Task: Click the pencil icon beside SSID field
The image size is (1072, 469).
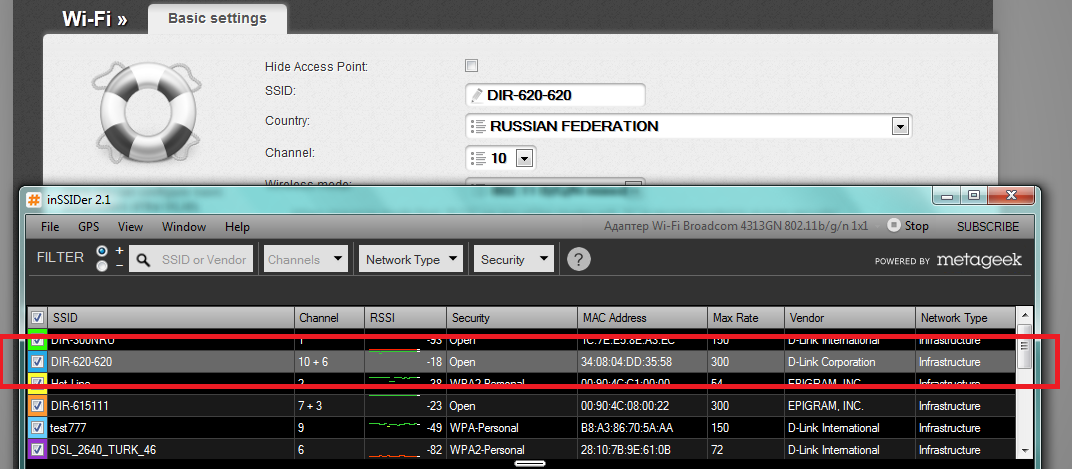Action: 475,96
